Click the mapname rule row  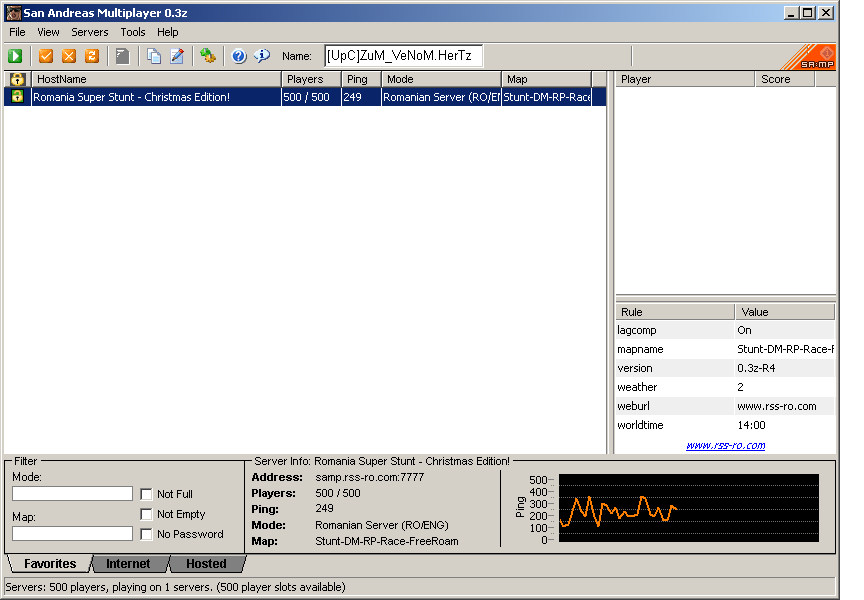pyautogui.click(x=725, y=349)
